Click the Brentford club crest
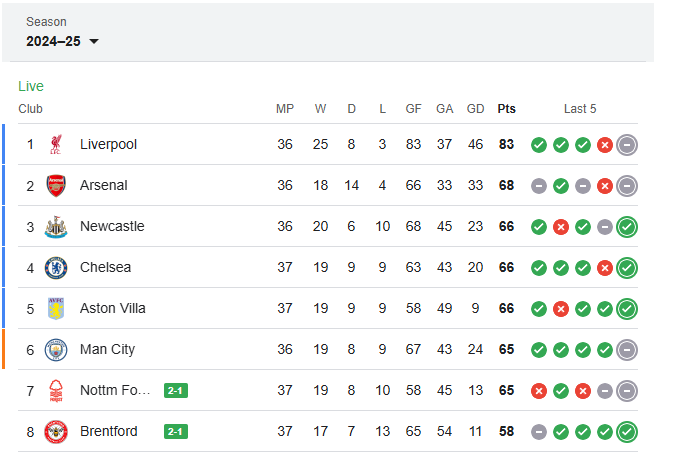The width and height of the screenshot is (687, 453). tap(56, 432)
